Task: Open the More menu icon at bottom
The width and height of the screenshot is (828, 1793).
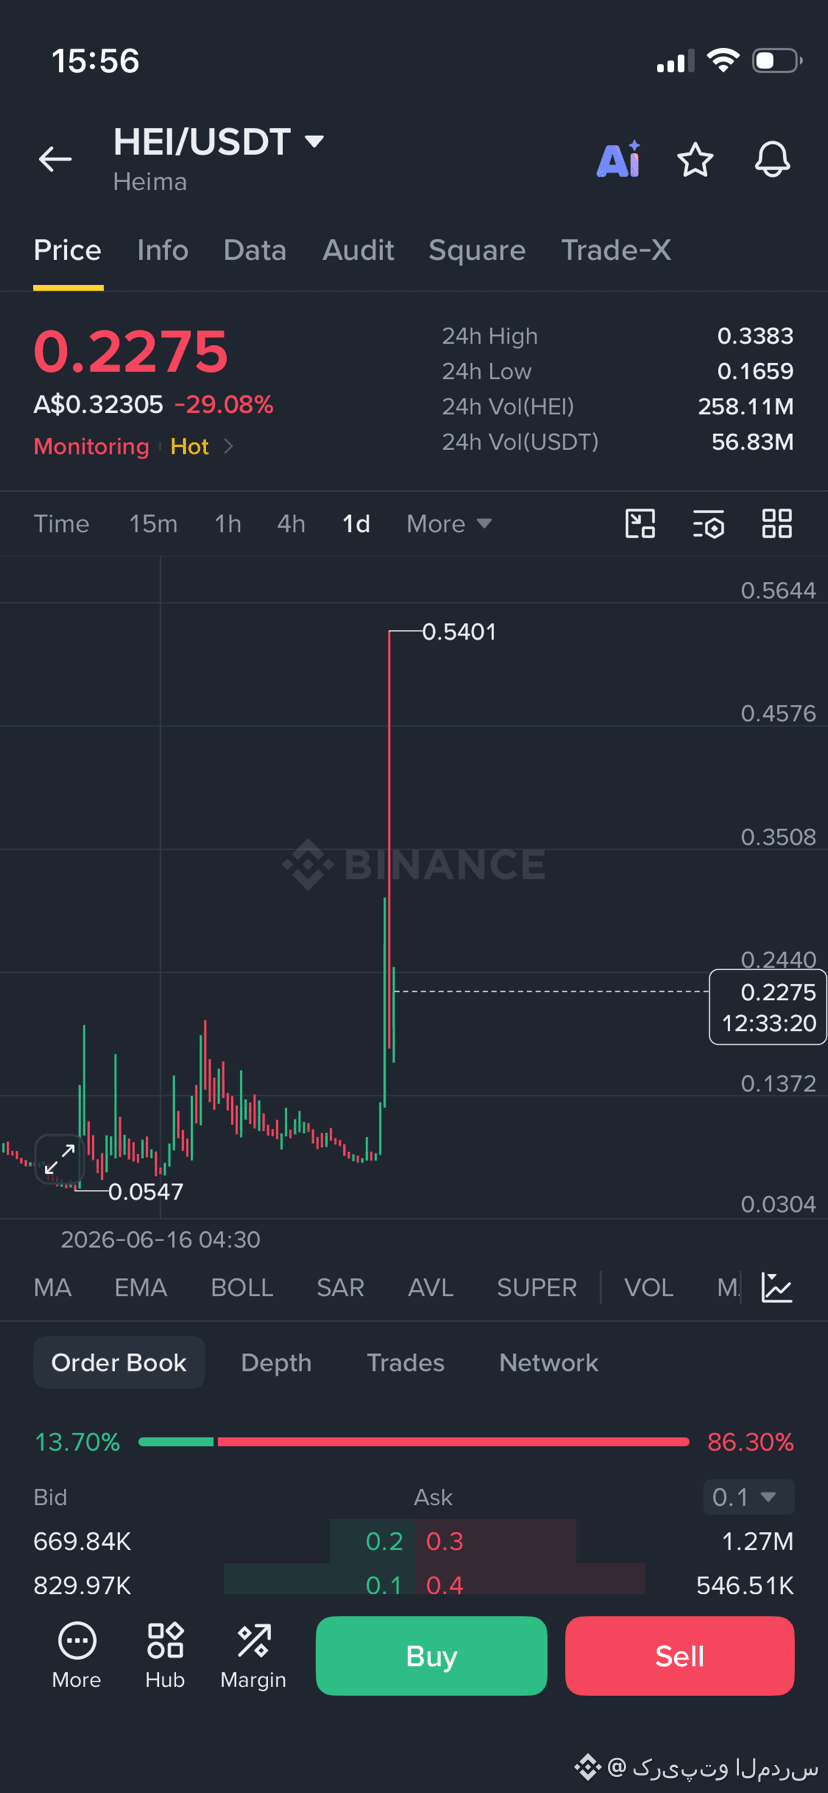Action: 76,1656
